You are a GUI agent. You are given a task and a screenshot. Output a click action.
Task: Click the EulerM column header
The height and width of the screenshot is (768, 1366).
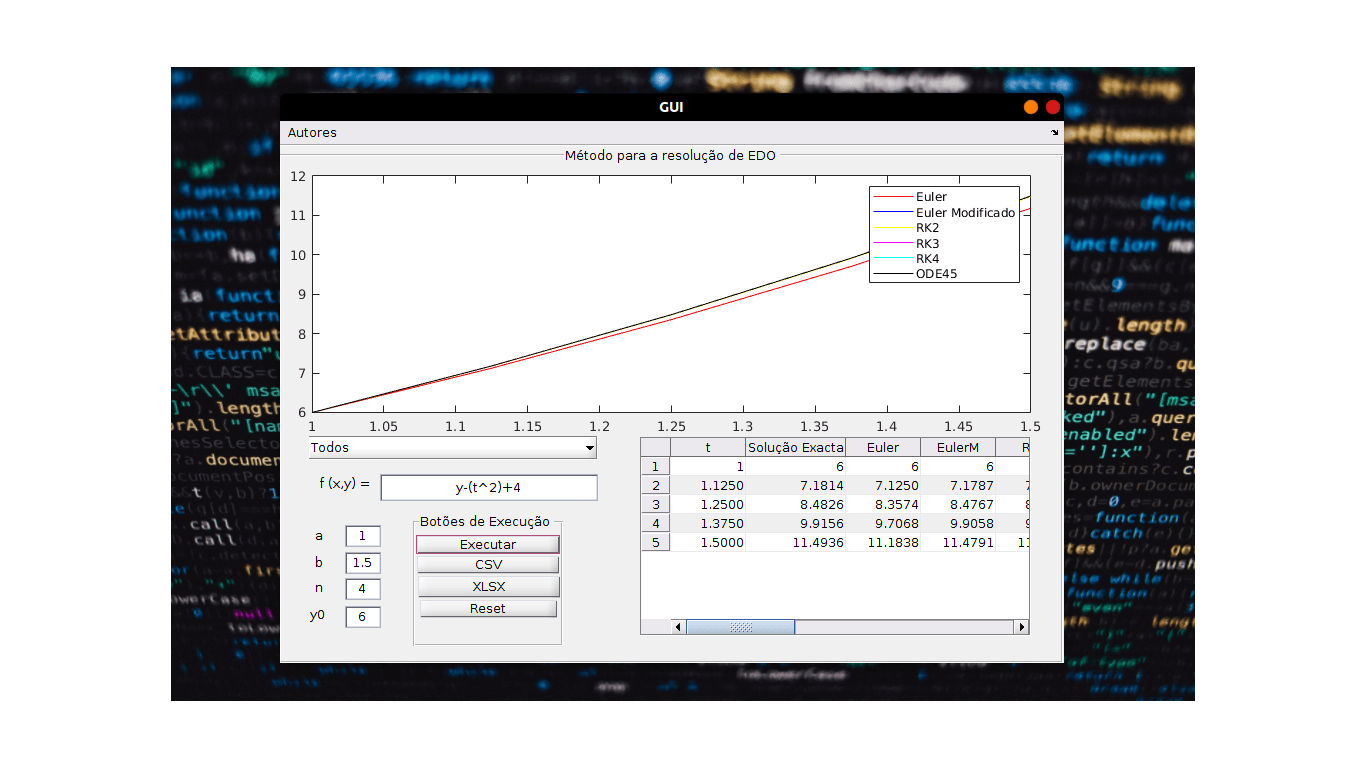[958, 447]
